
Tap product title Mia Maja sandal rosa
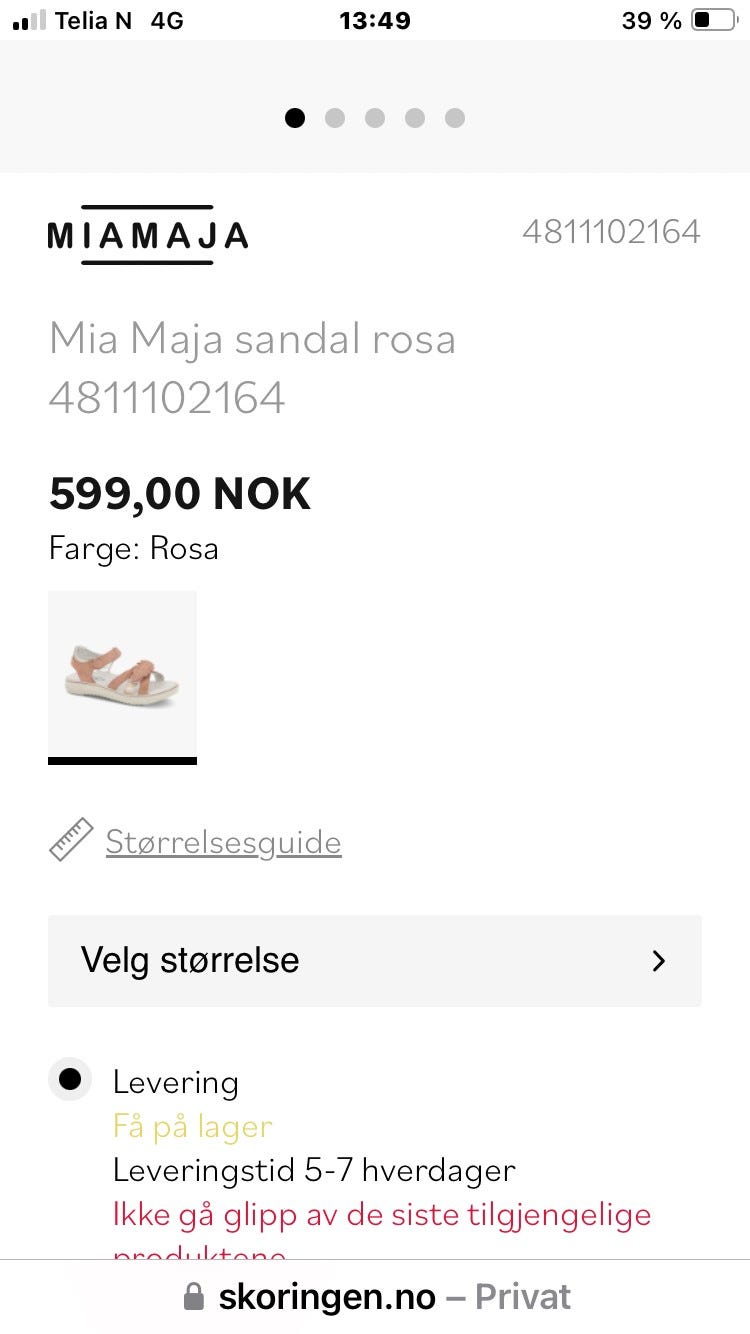(x=252, y=339)
